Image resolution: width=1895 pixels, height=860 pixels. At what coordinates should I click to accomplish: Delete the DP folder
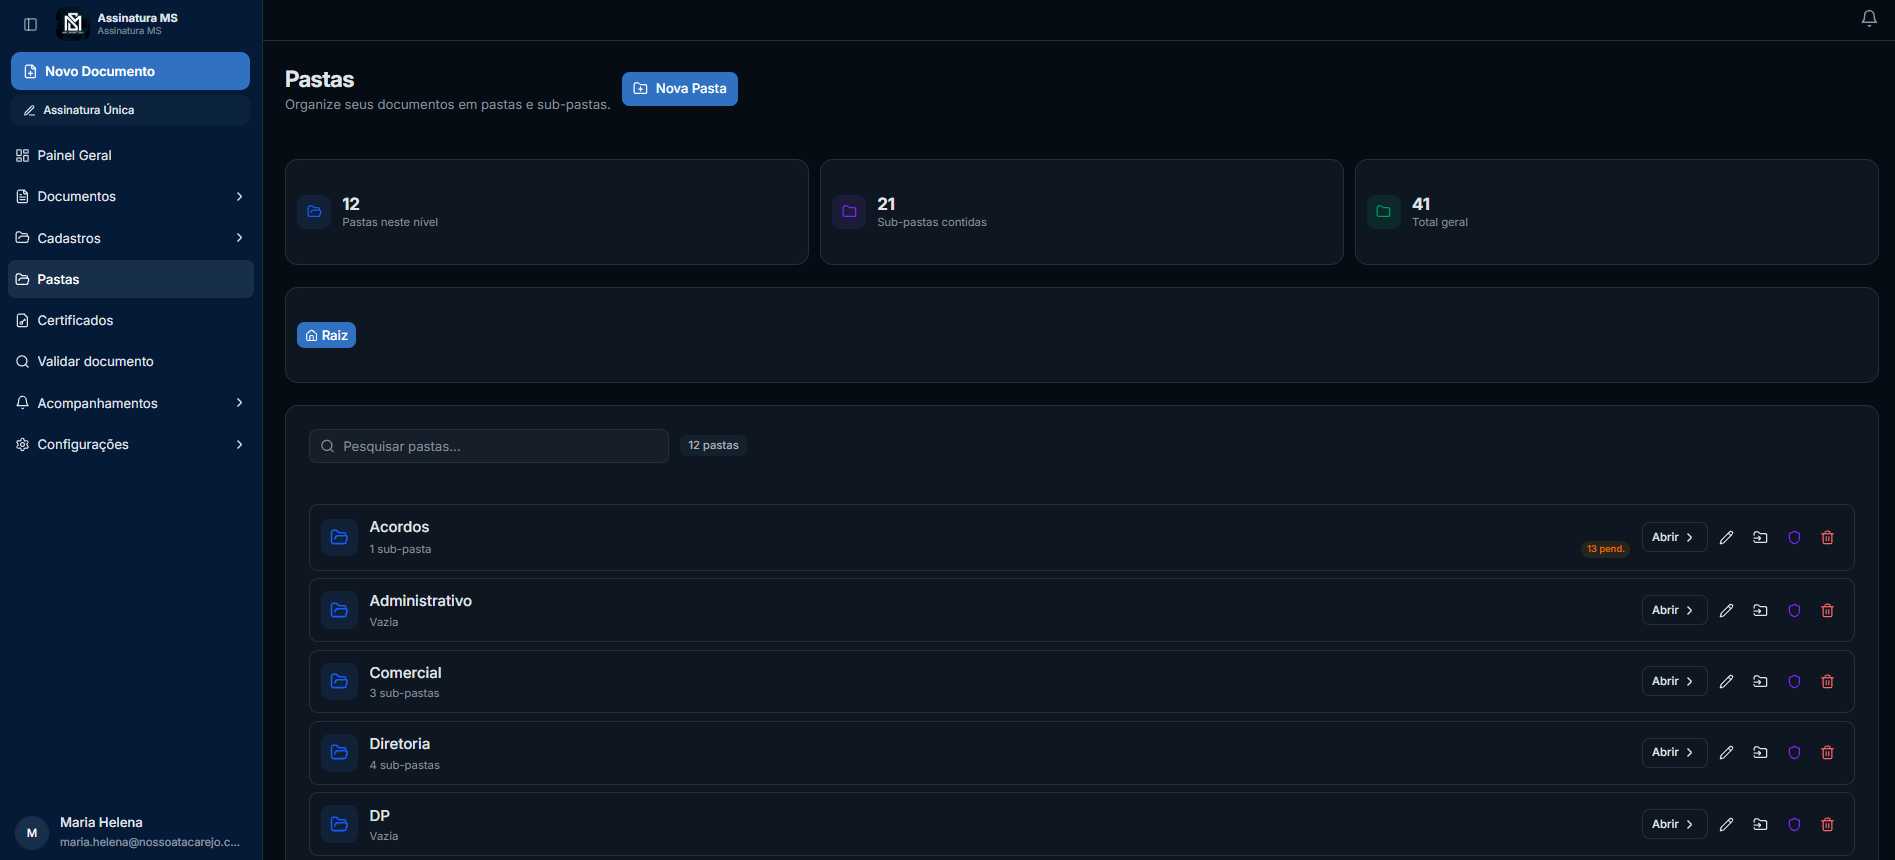coord(1827,824)
